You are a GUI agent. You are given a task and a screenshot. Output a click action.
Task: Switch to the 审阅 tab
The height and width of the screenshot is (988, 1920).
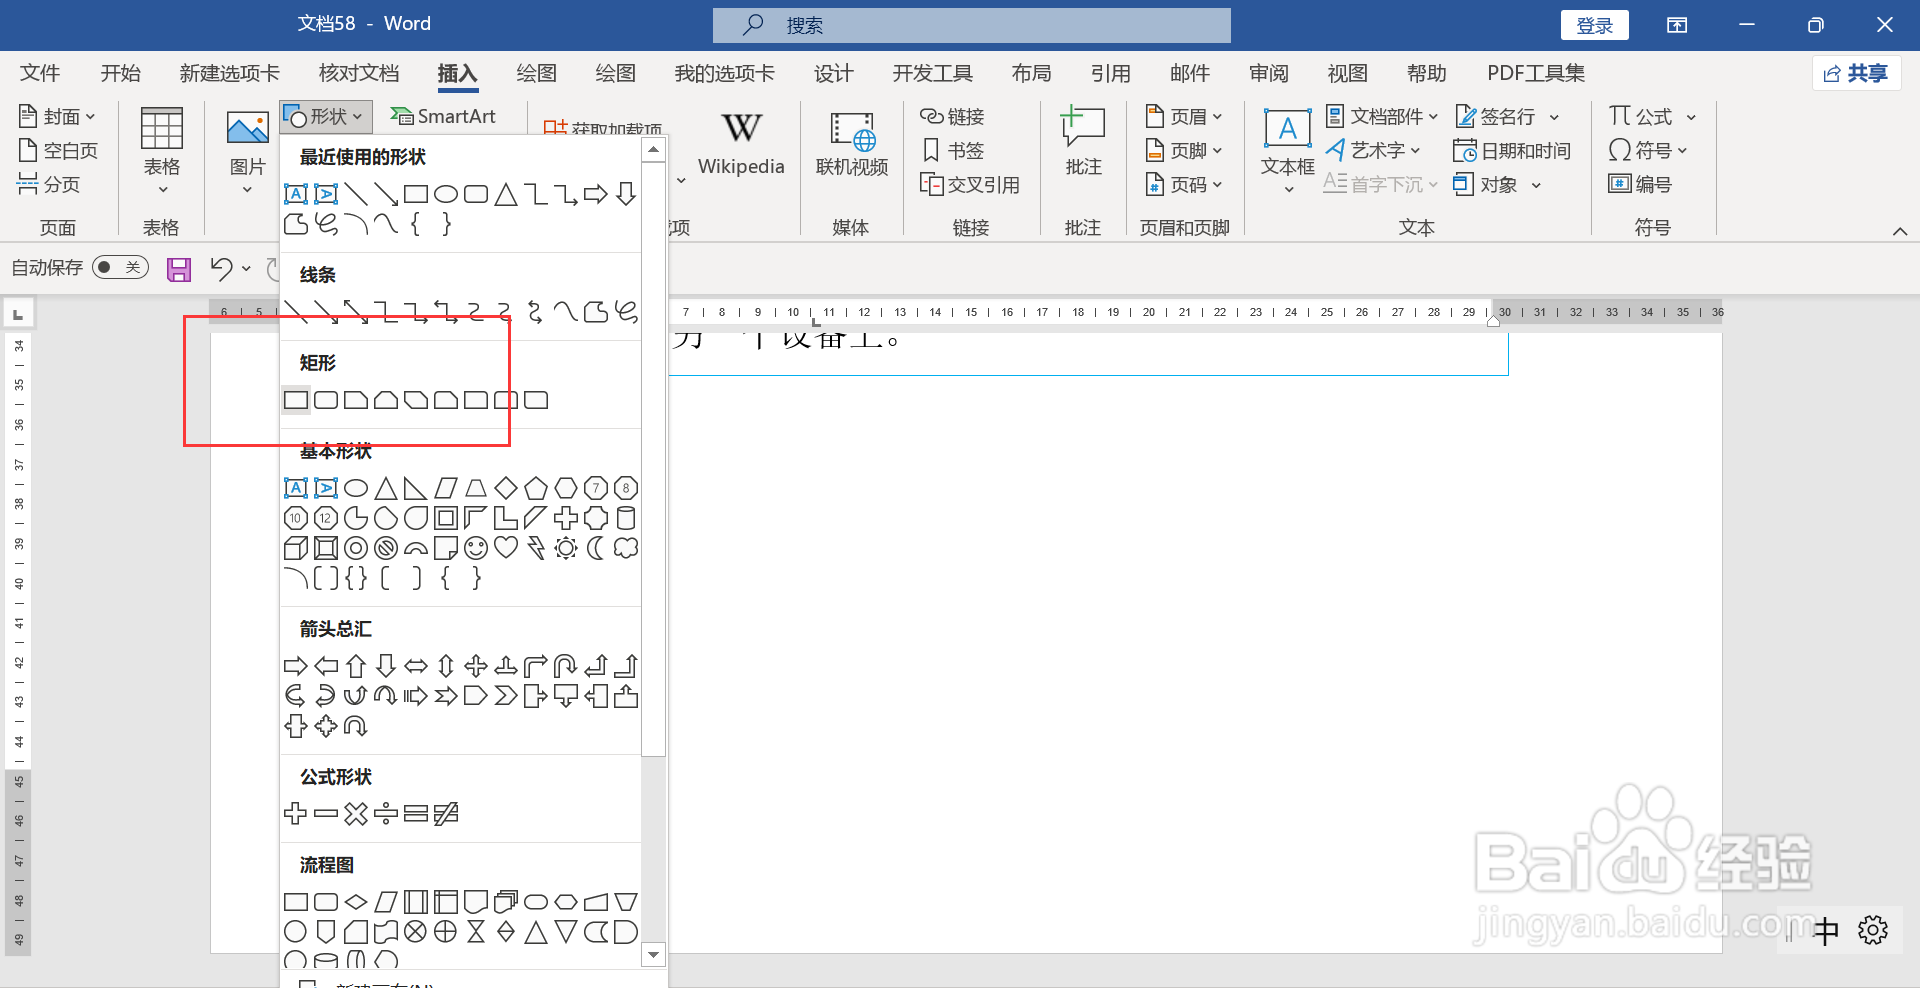[1269, 73]
